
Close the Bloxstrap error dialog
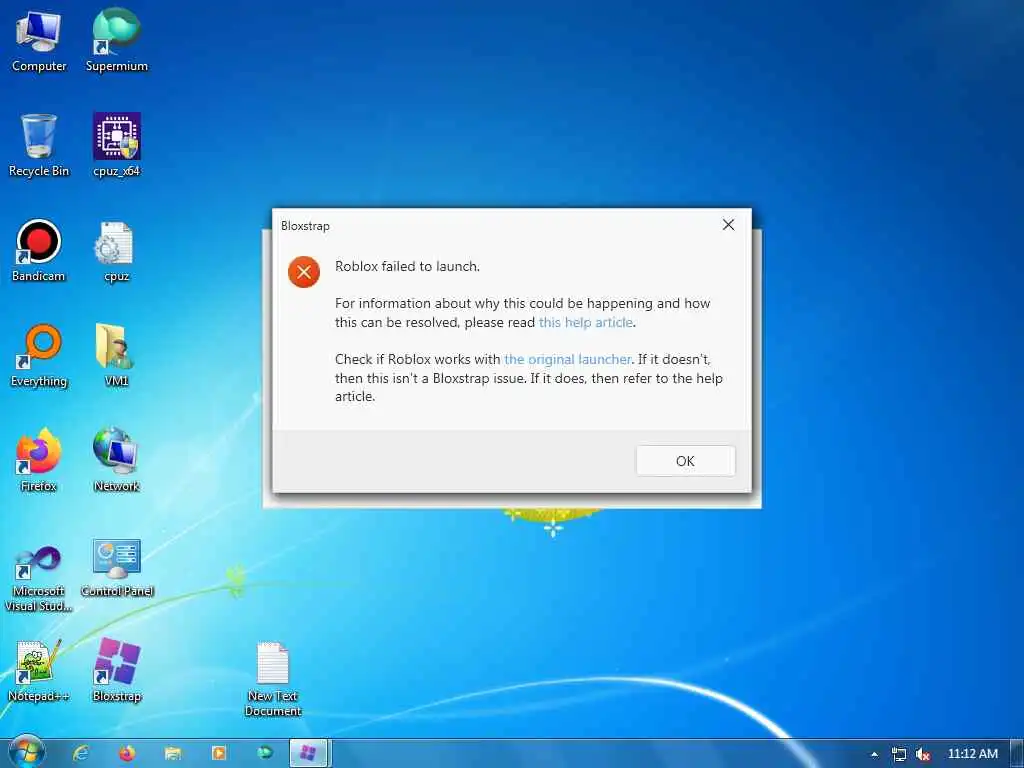(728, 225)
